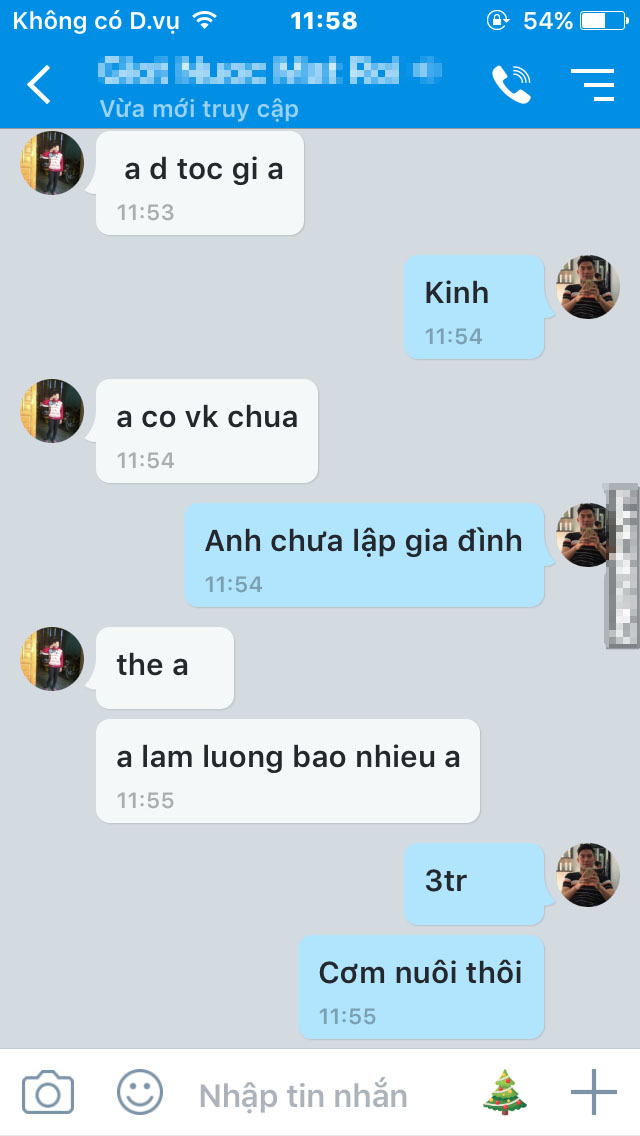
Task: Open the plus attachments menu
Action: click(594, 1092)
